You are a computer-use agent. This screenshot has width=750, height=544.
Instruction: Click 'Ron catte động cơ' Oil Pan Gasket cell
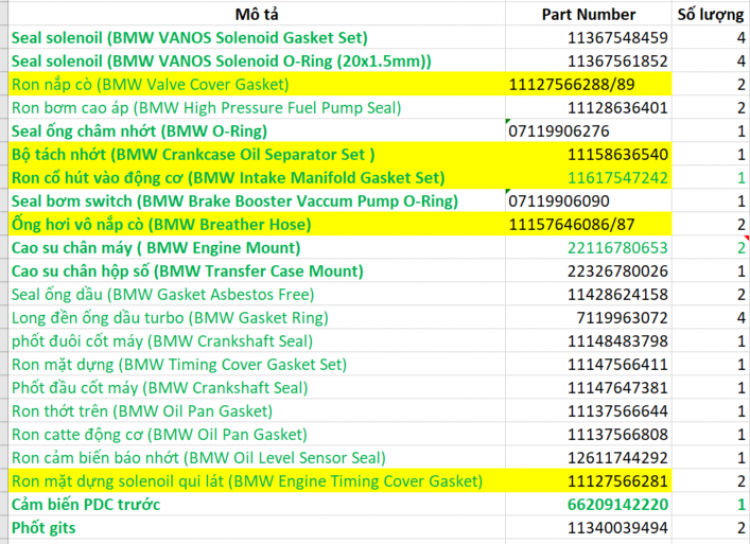point(257,434)
